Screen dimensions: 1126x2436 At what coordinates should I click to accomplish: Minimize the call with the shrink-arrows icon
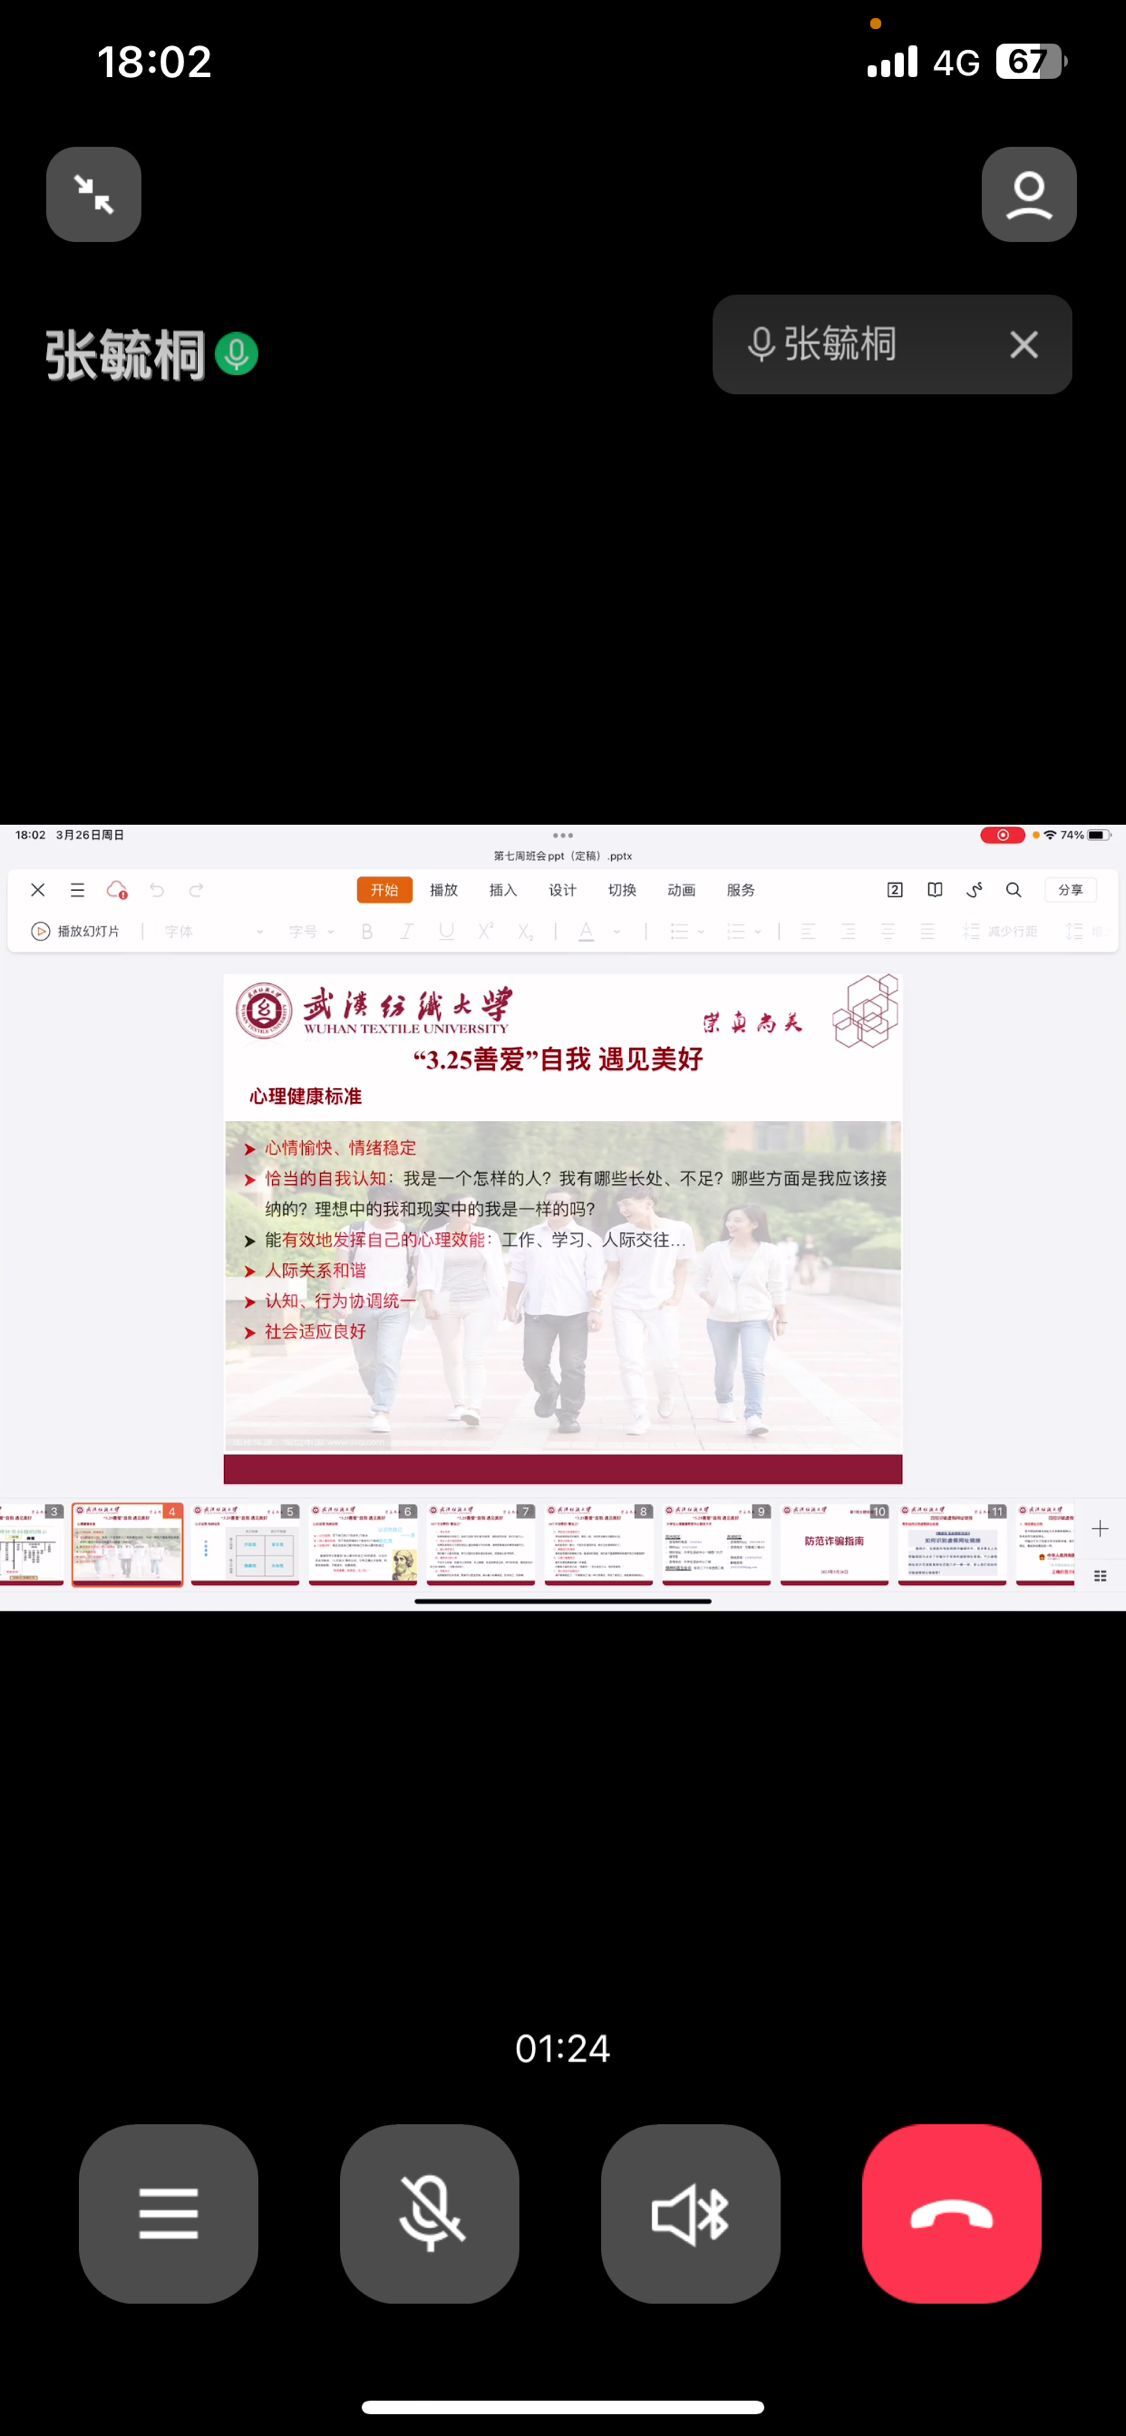94,194
